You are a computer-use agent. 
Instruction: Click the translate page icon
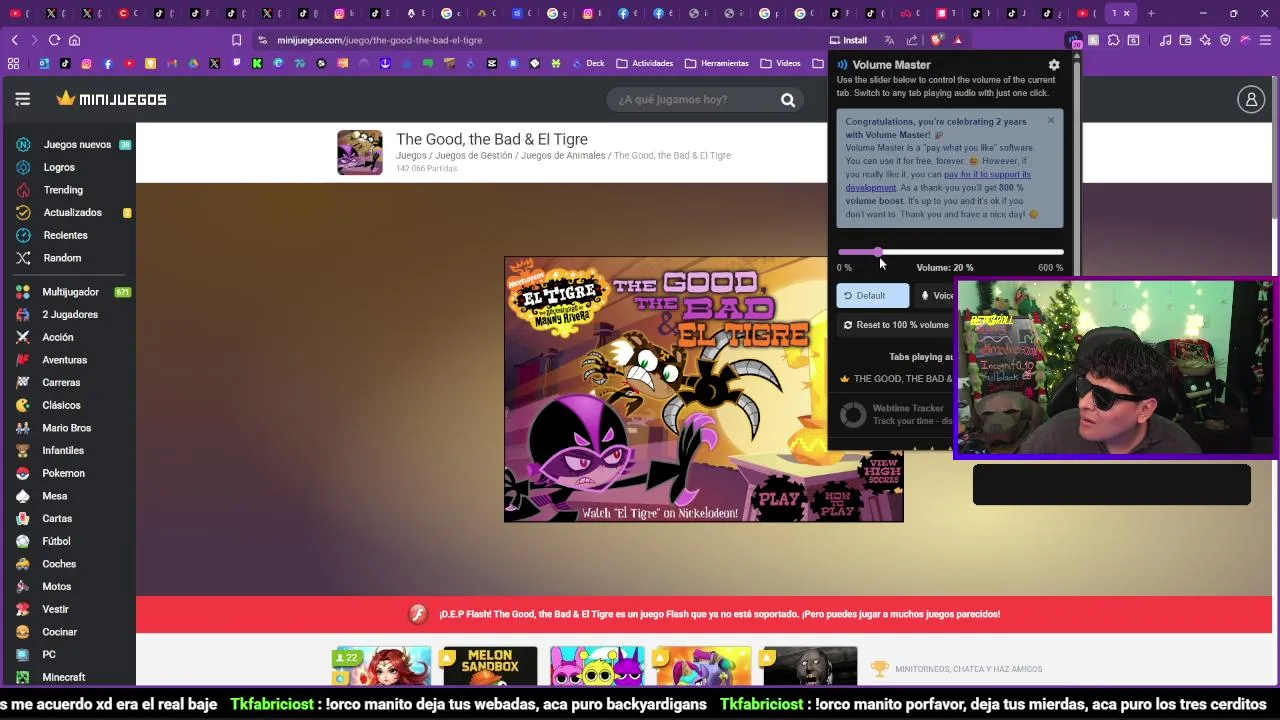coord(889,40)
